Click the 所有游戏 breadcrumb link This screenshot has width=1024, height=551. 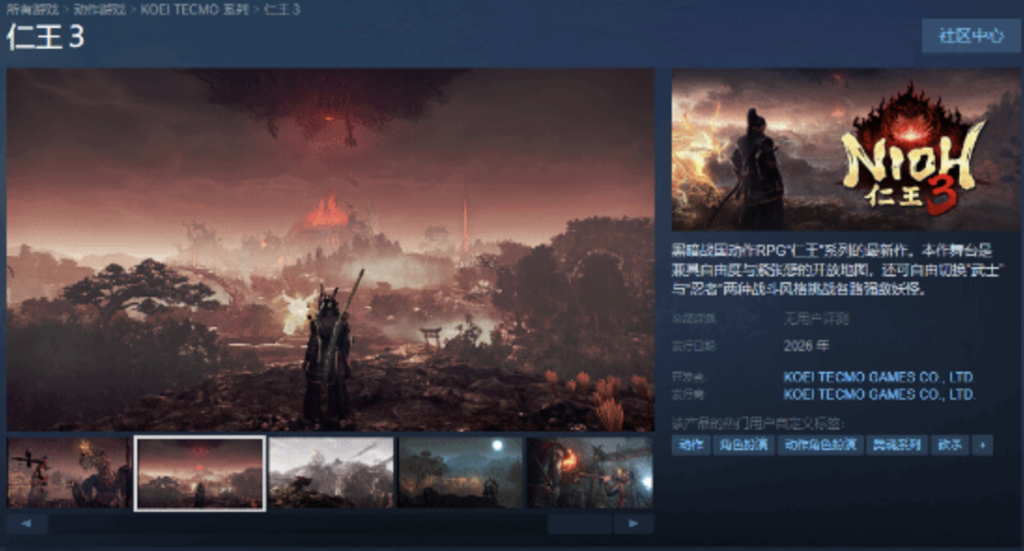(x=32, y=10)
